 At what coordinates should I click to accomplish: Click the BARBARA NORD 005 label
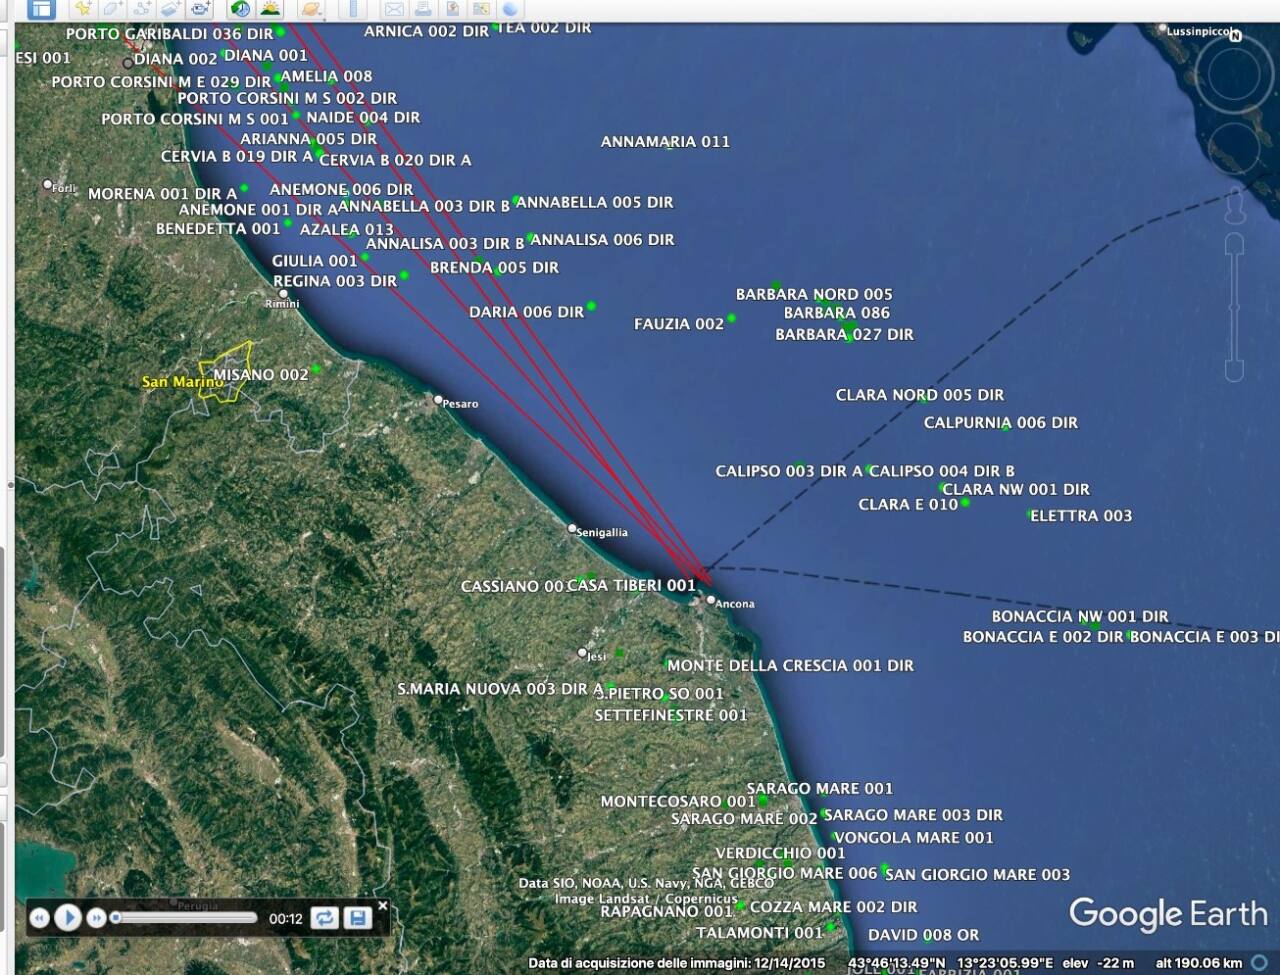pyautogui.click(x=814, y=294)
